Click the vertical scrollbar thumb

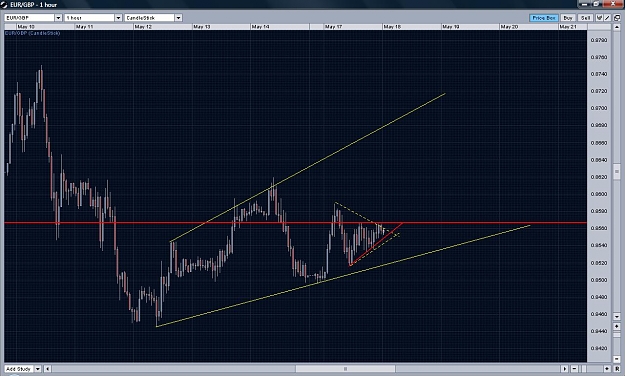click(617, 171)
